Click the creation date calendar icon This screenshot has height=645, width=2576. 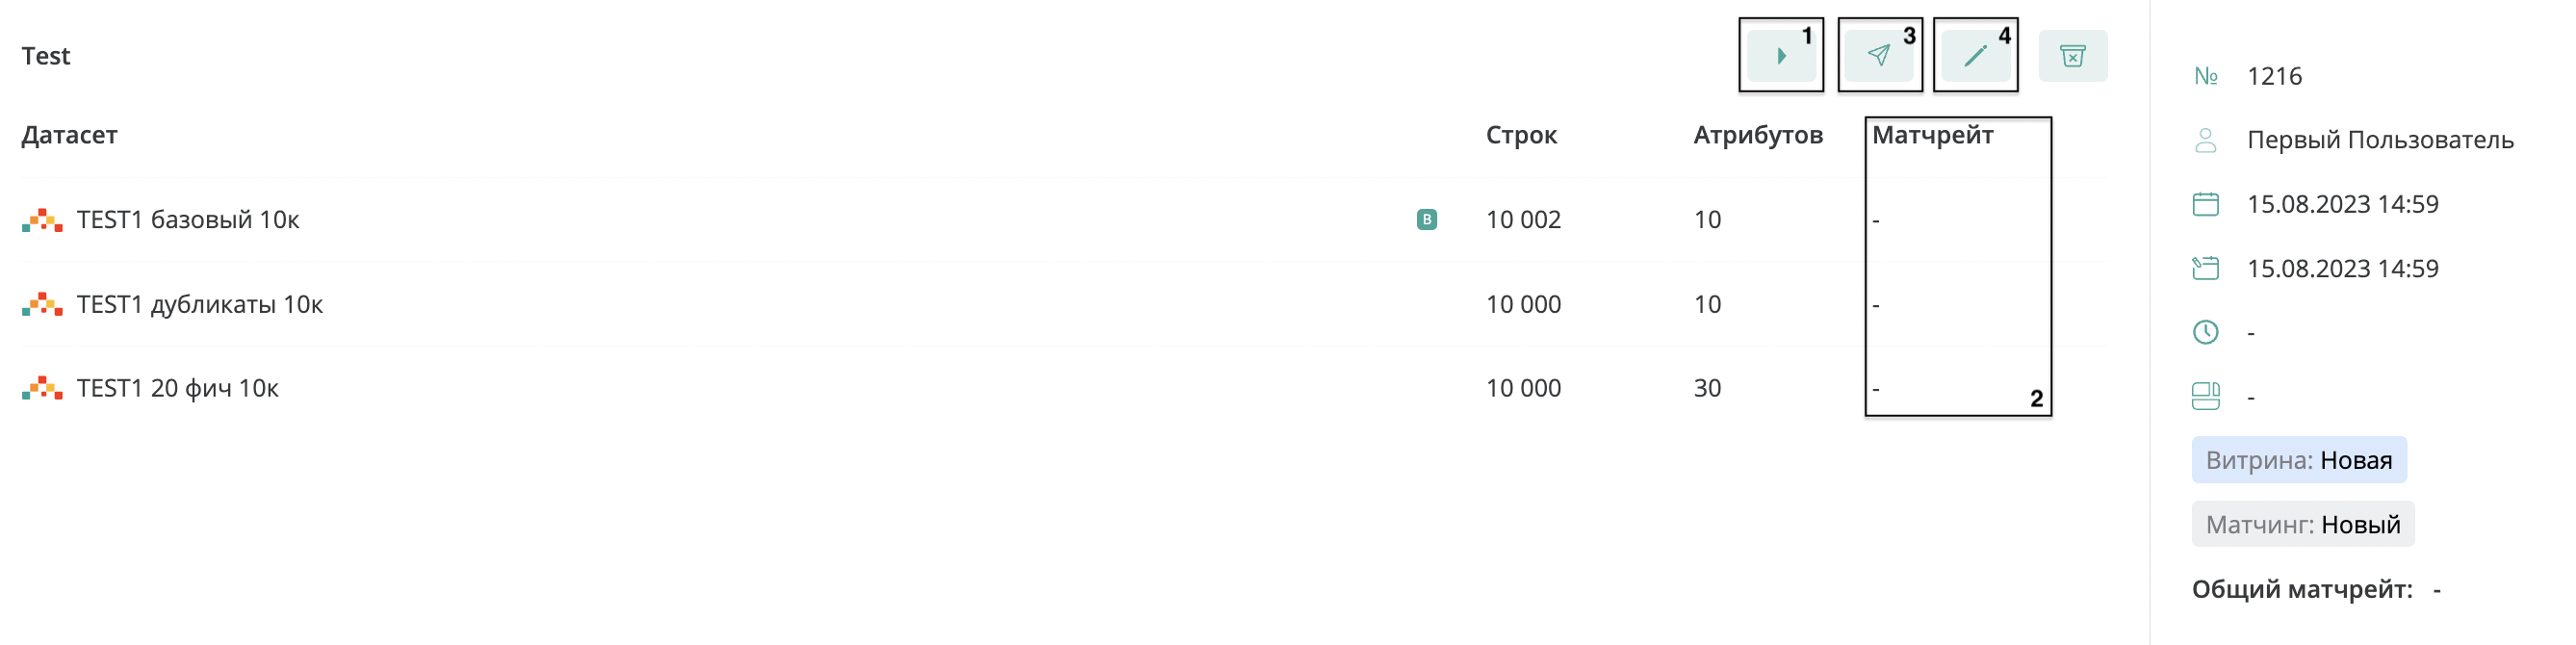[2205, 204]
